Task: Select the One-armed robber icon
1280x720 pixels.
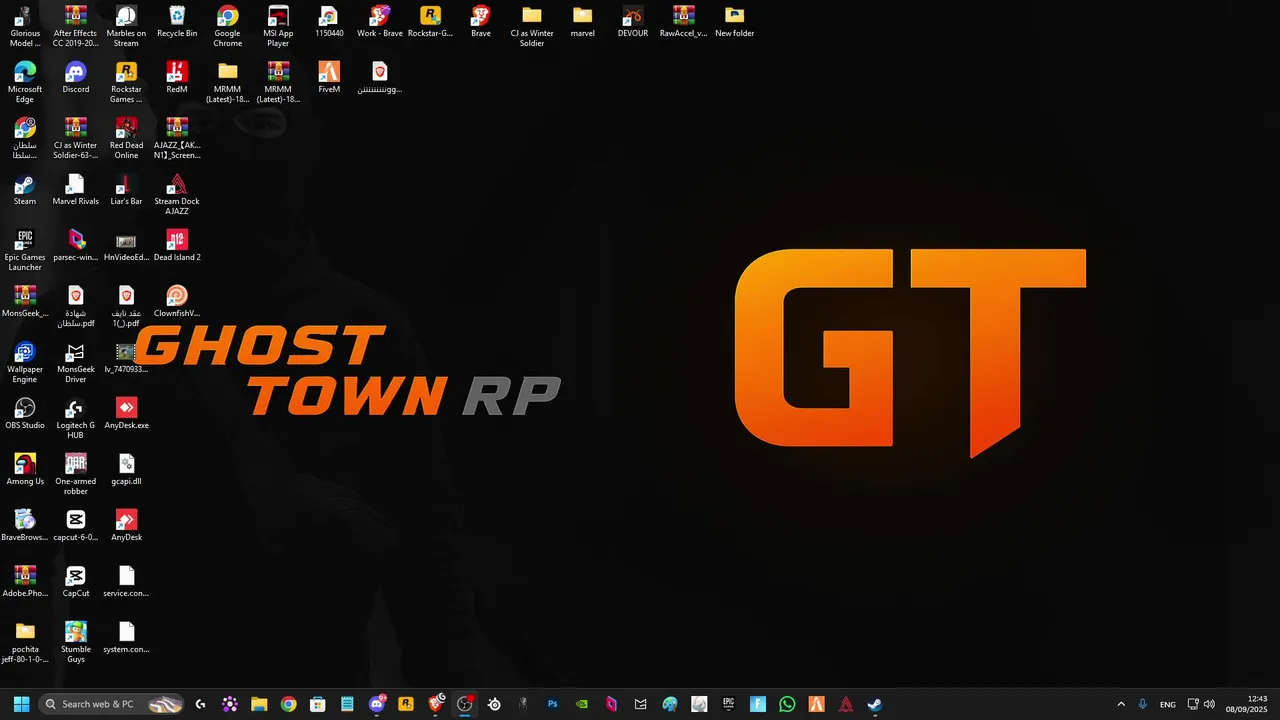Action: [x=75, y=474]
